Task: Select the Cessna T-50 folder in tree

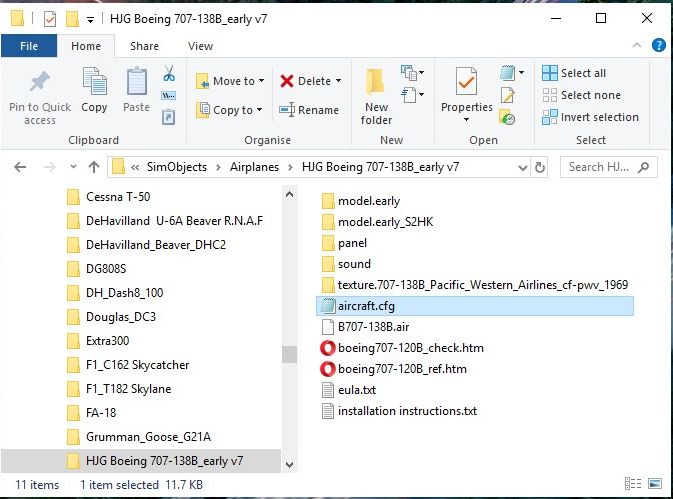Action: click(x=118, y=197)
